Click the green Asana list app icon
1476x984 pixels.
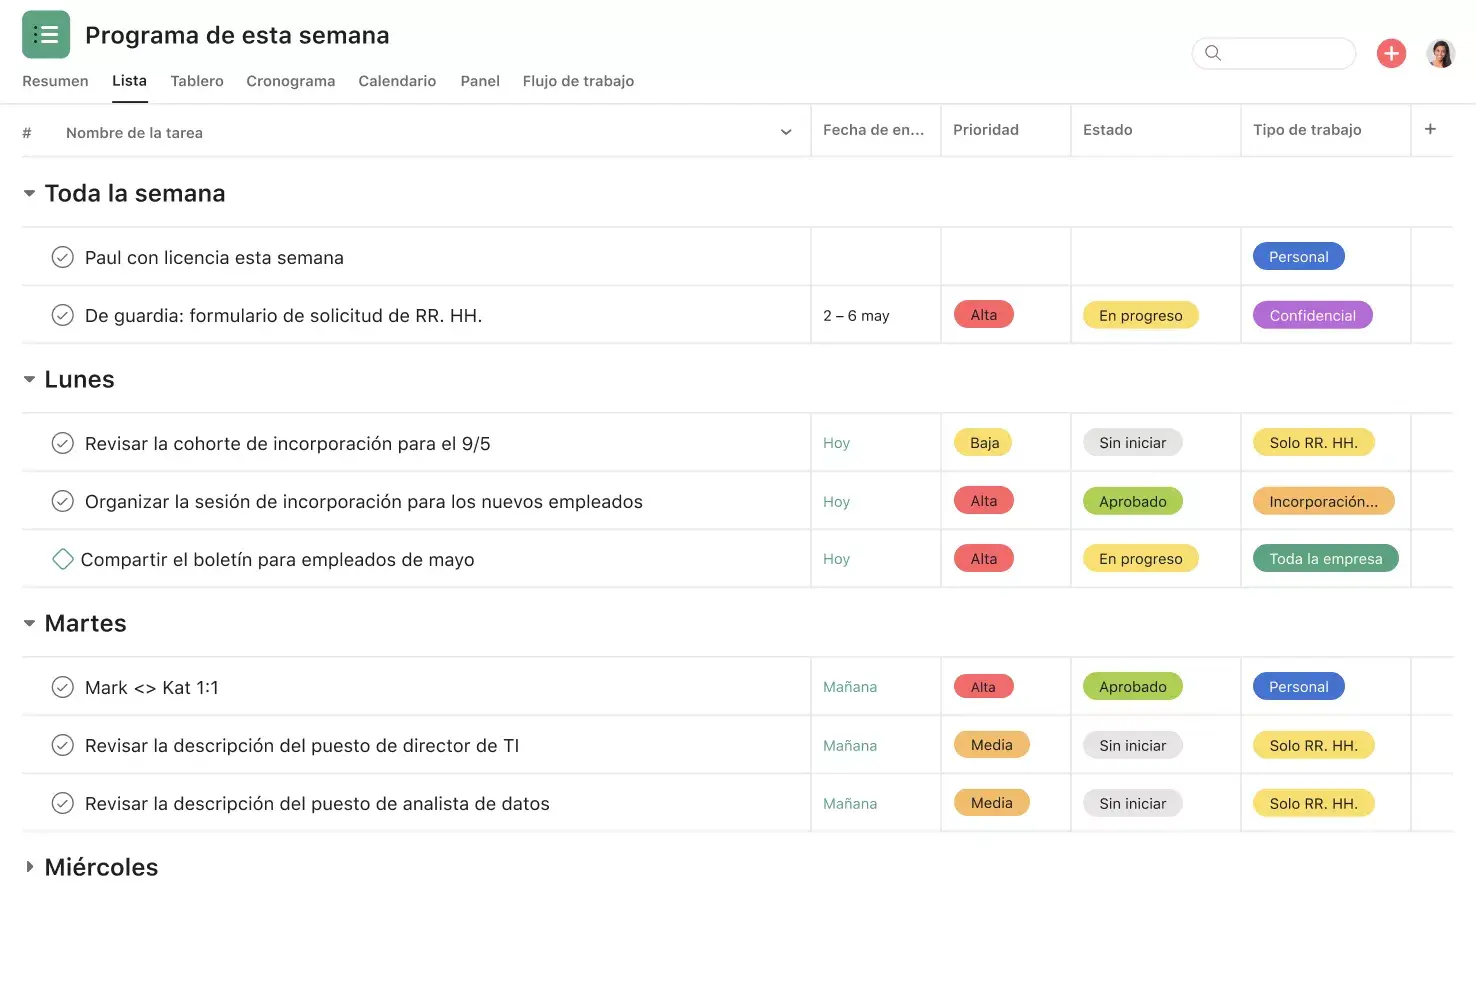tap(46, 33)
